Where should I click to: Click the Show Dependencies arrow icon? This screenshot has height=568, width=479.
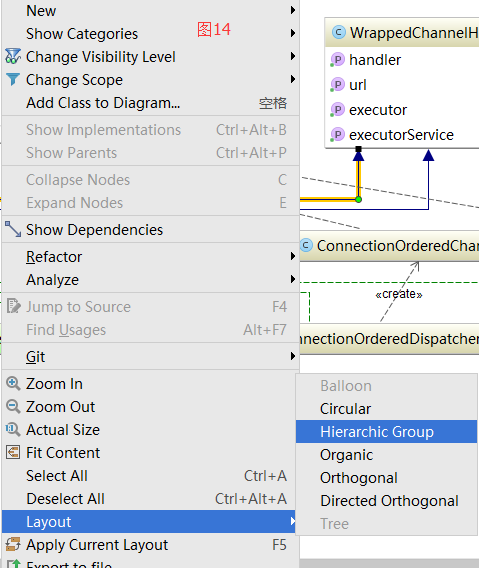[x=13, y=229]
